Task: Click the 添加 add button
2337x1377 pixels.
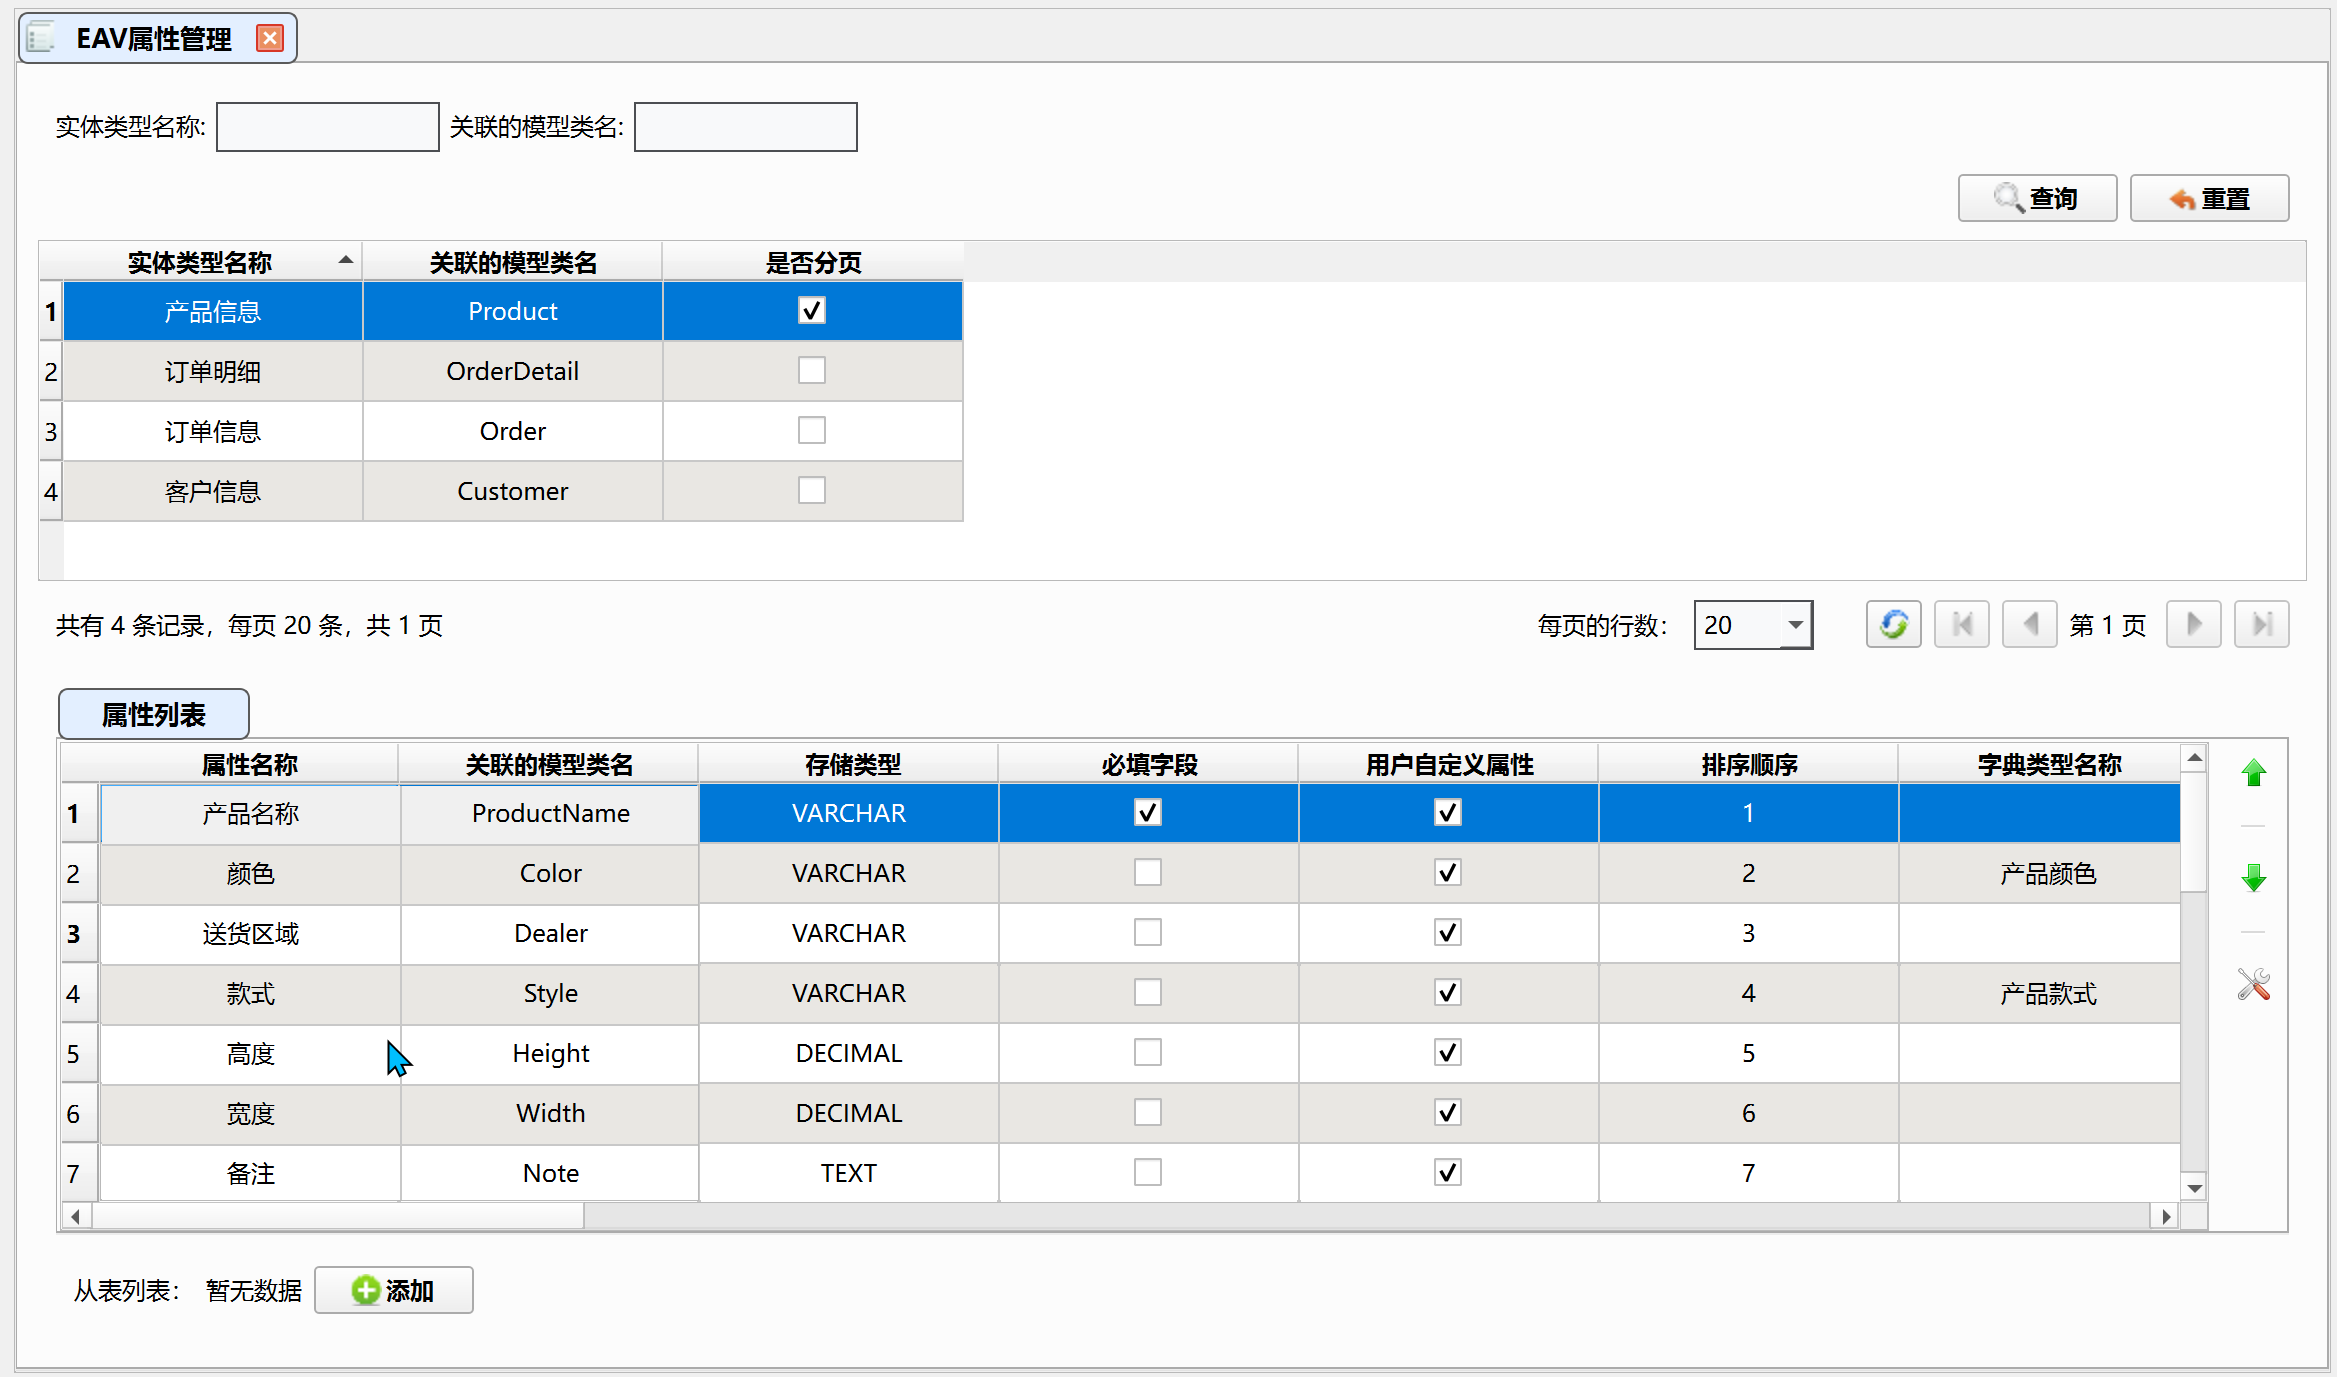Action: (x=393, y=1290)
